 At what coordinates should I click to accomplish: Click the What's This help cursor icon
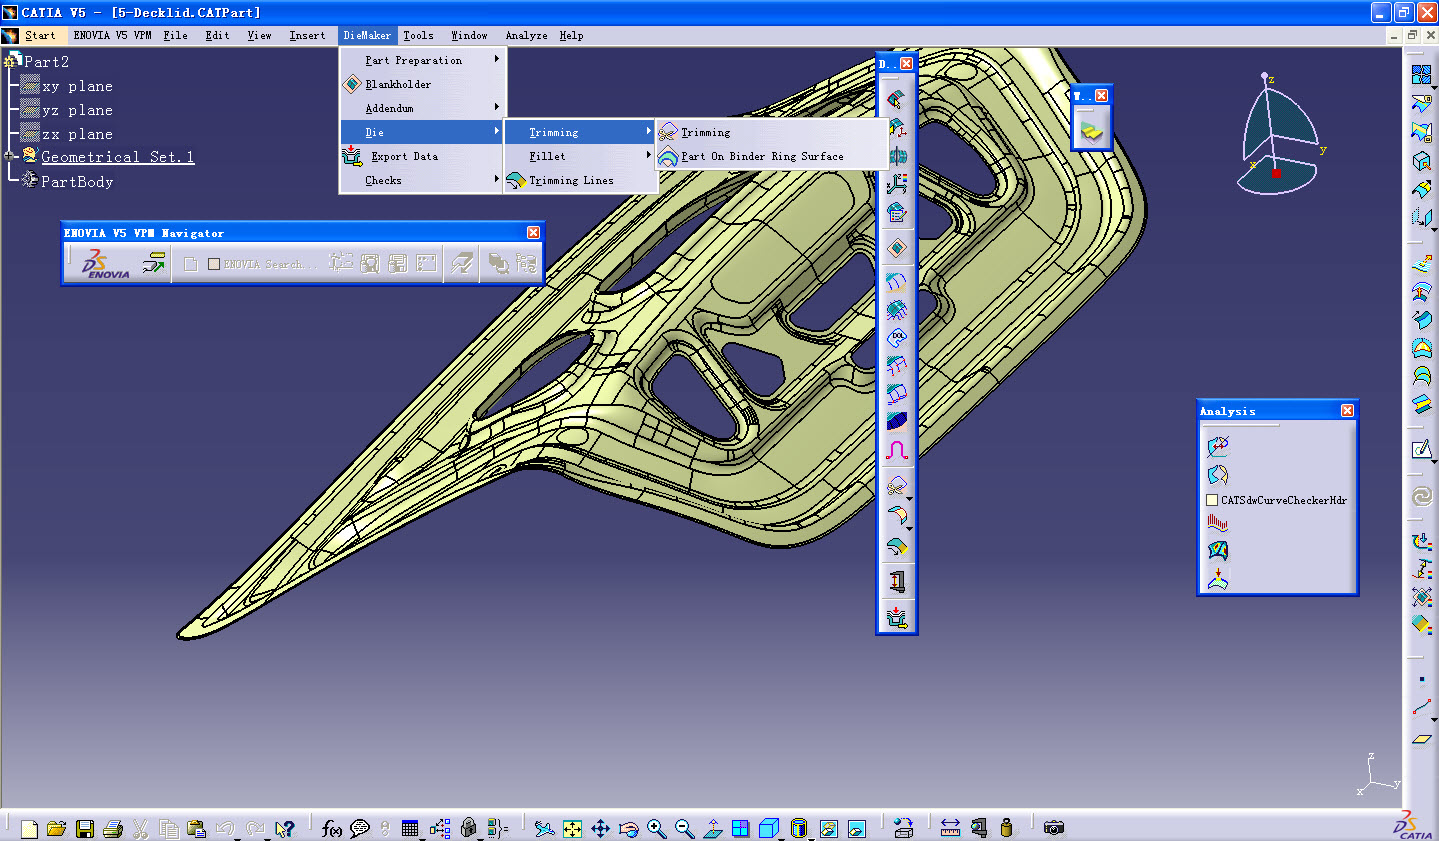point(285,828)
